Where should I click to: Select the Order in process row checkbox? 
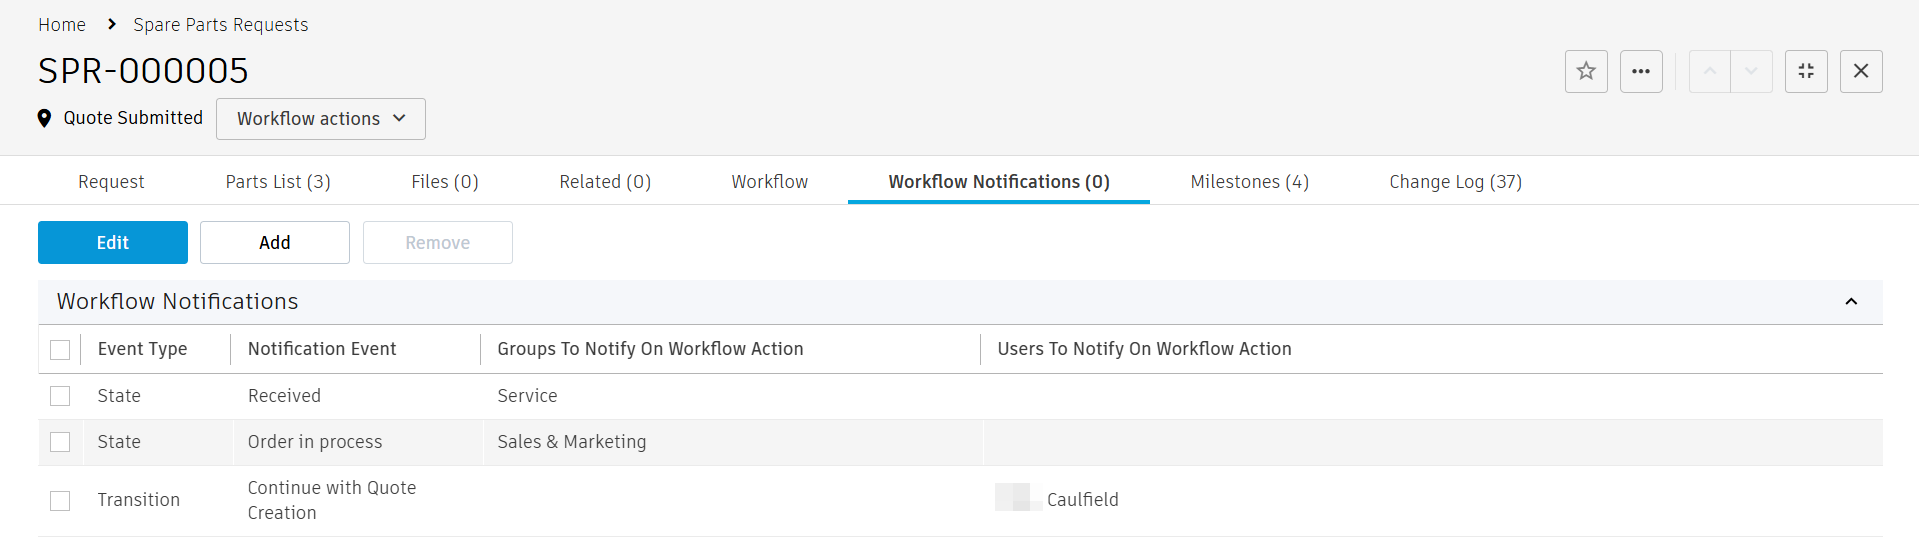pyautogui.click(x=60, y=442)
